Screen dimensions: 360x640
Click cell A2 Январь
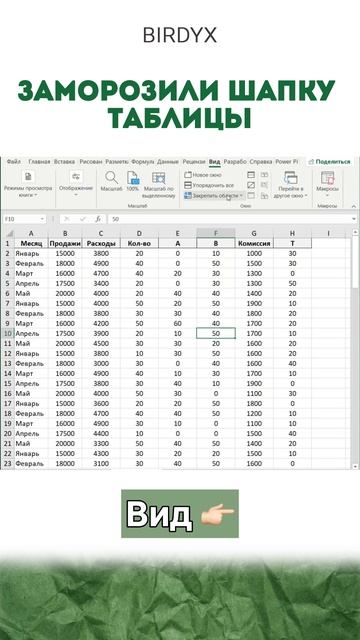point(31,253)
